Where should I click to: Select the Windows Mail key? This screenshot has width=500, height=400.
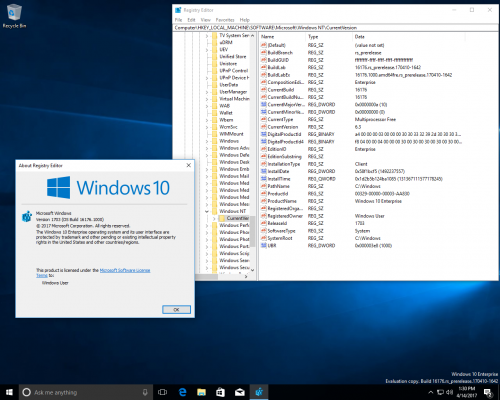[234, 176]
